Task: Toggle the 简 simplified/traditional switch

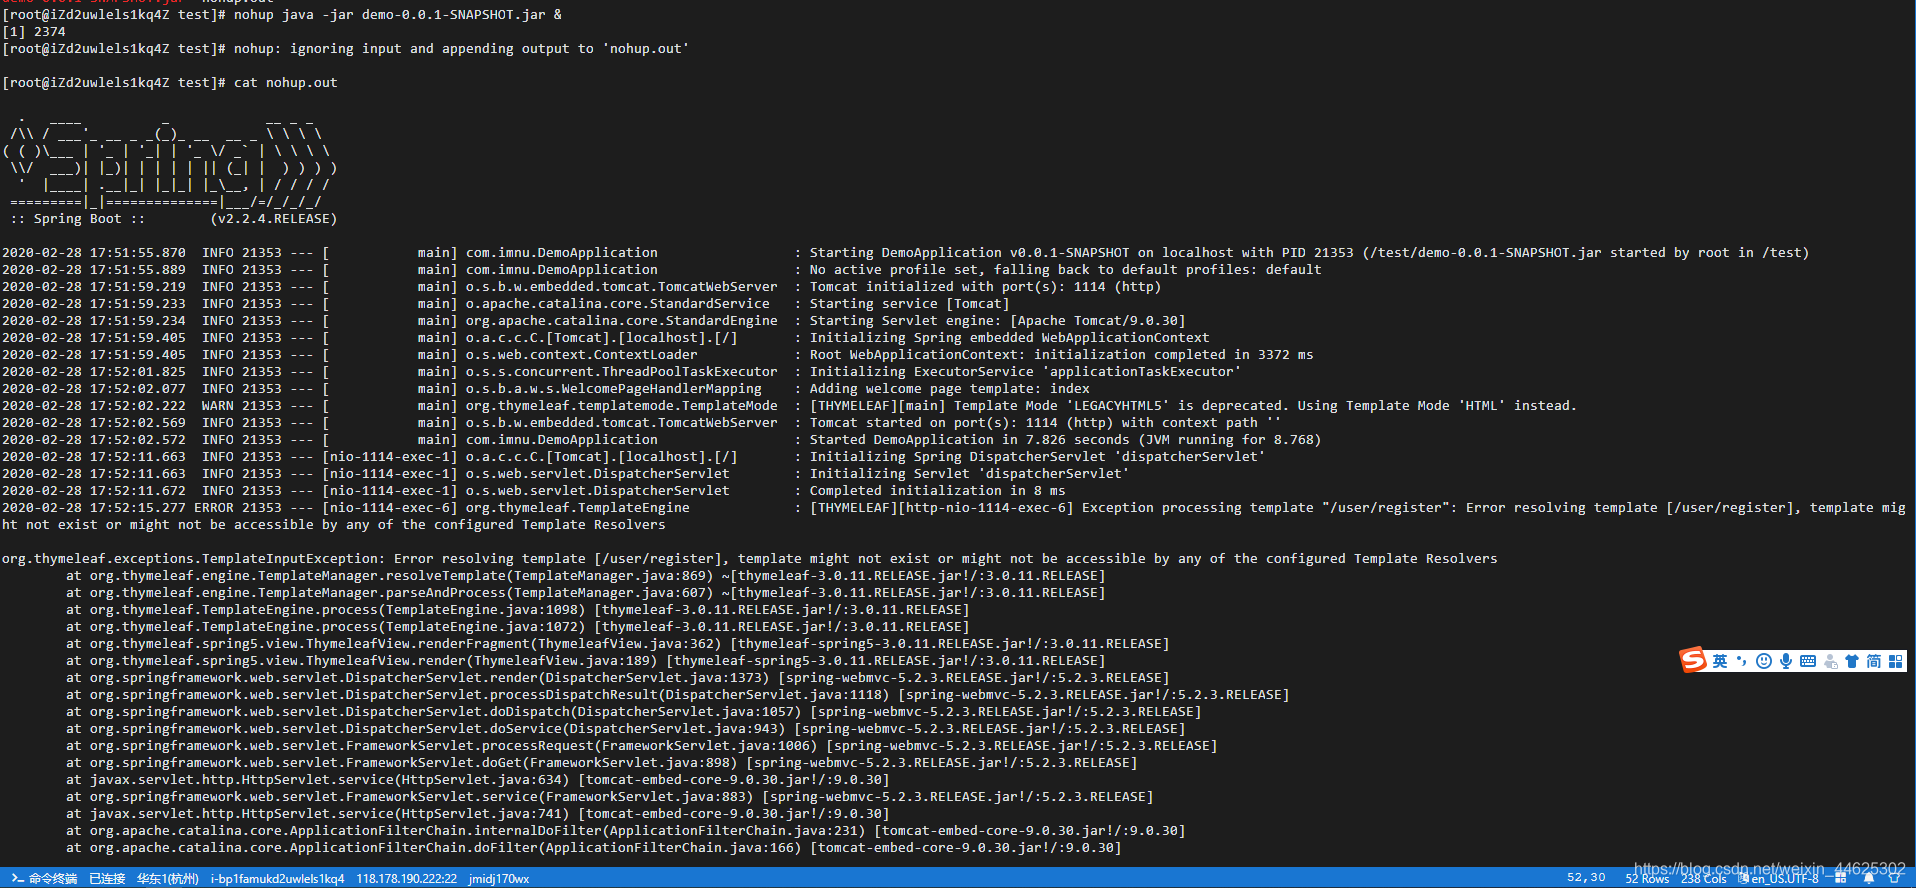Action: tap(1873, 661)
